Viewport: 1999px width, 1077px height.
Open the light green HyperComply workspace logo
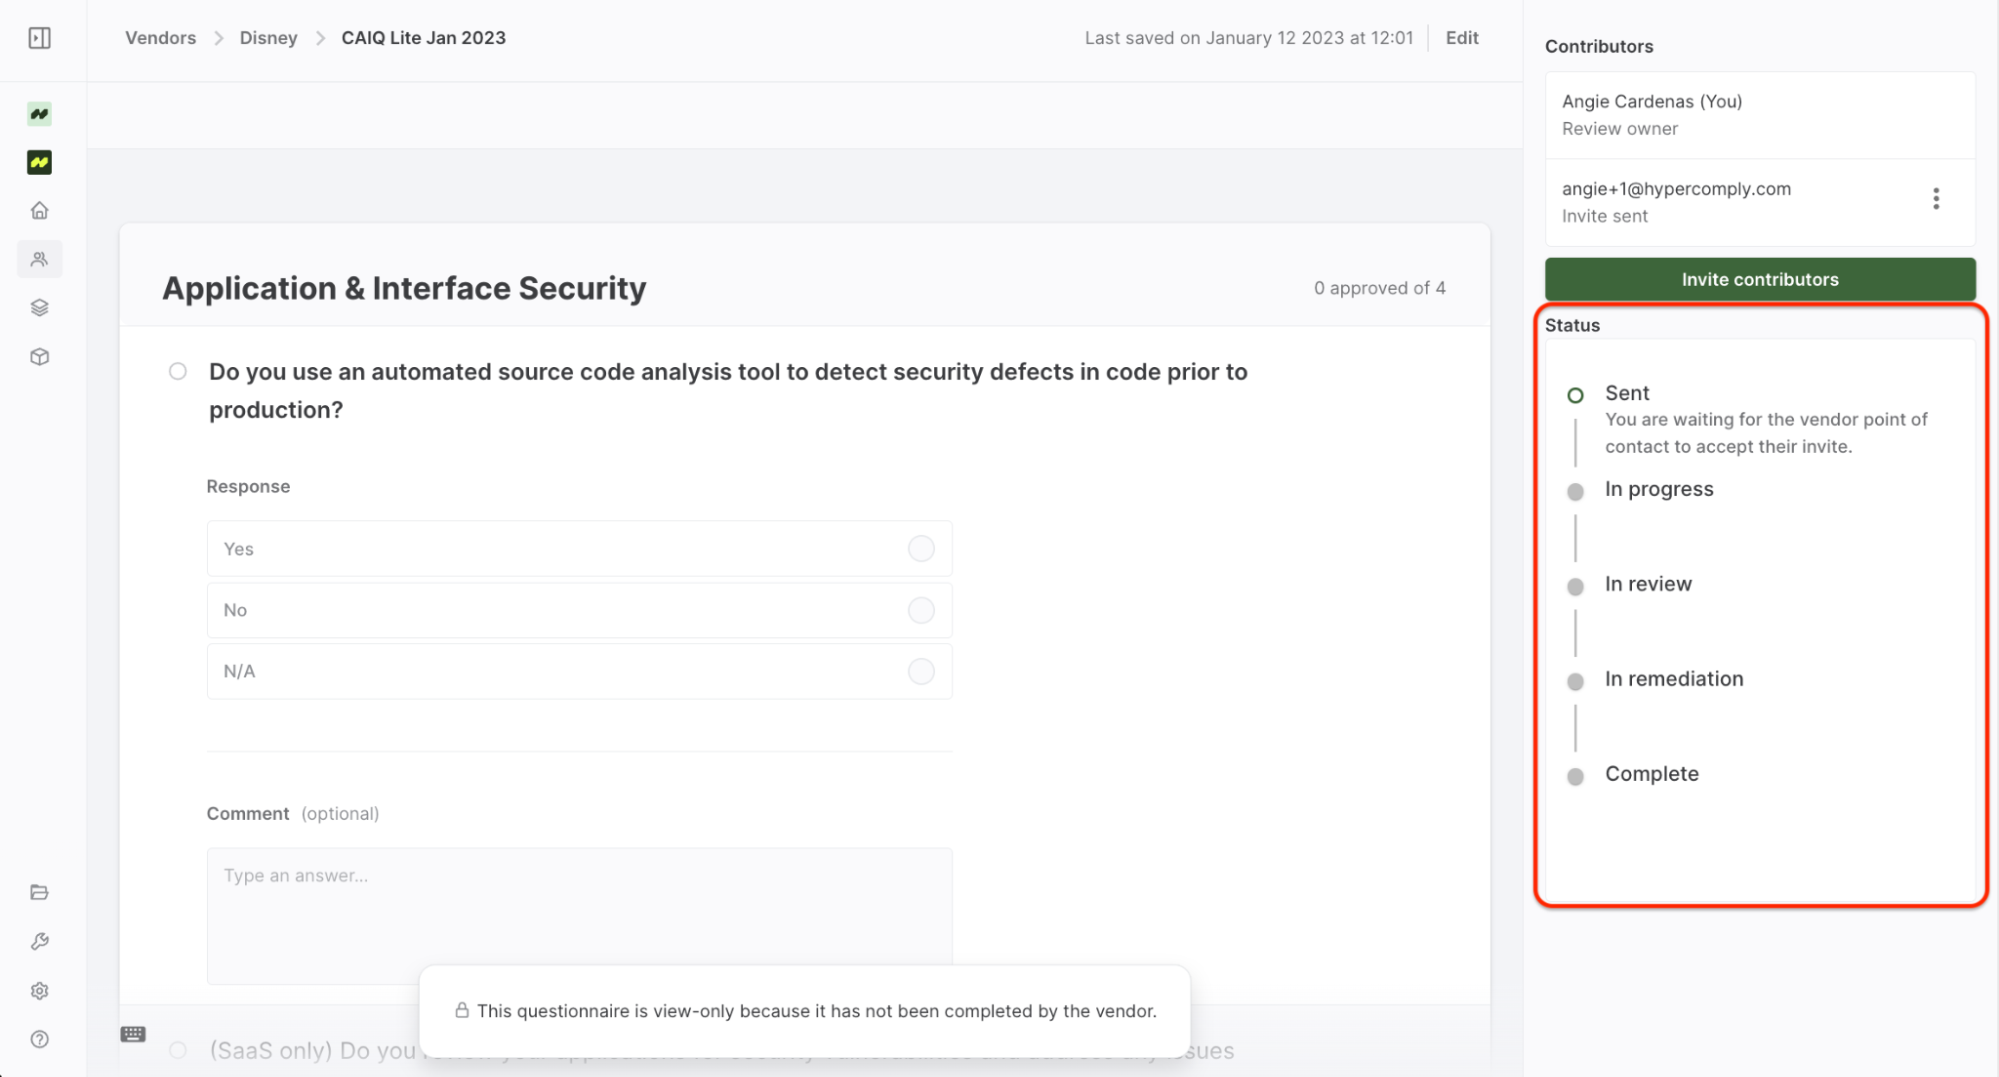tap(39, 114)
